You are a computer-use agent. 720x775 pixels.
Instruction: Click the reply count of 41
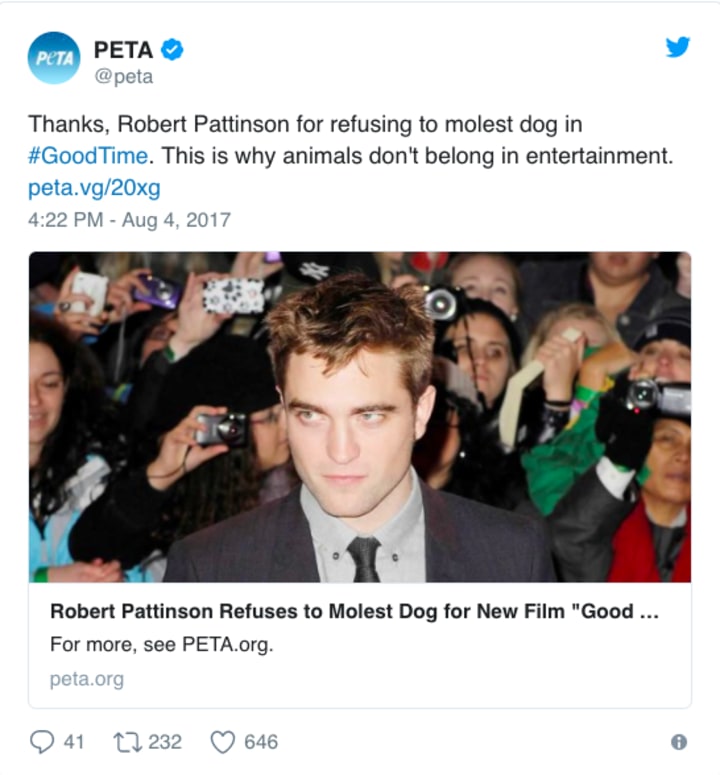[74, 742]
